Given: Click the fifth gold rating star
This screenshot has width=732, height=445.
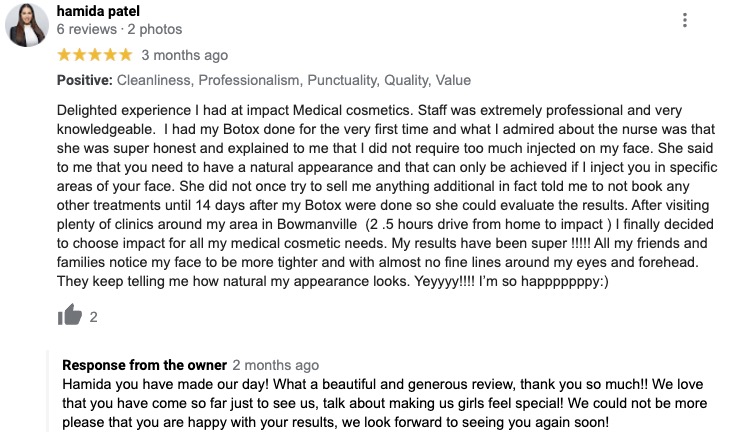Looking at the screenshot, I should pyautogui.click(x=125, y=55).
